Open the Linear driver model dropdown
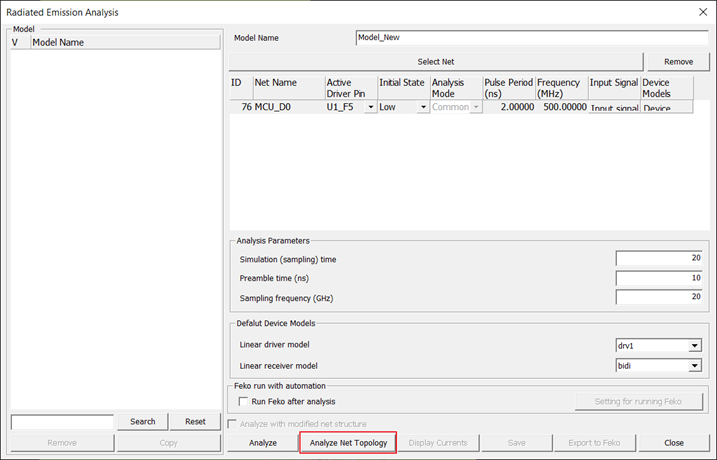The height and width of the screenshot is (460, 717). pos(694,346)
